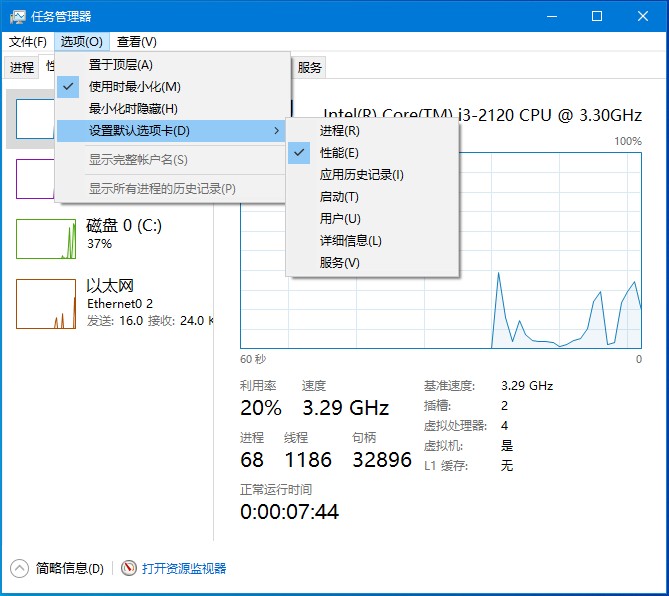Open the 查看(V) menu

click(x=136, y=42)
